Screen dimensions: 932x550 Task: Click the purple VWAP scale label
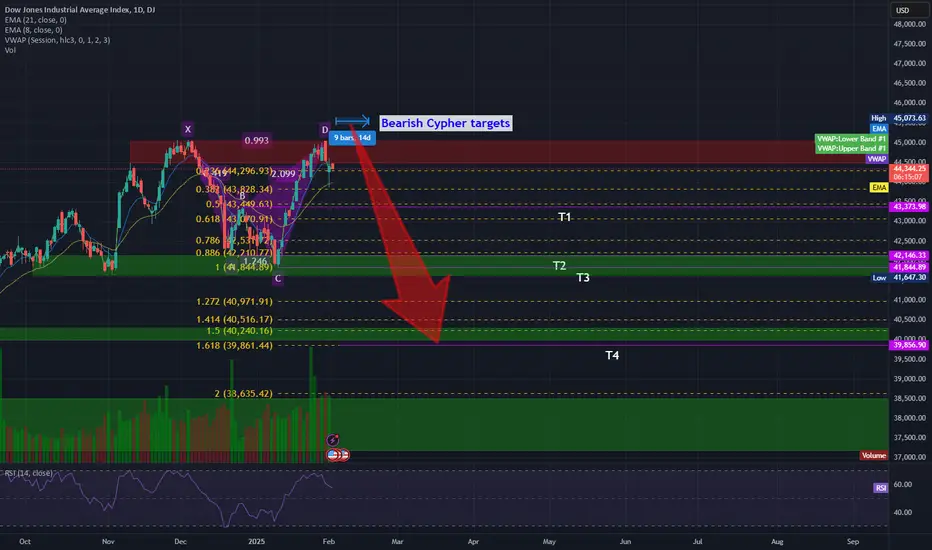pos(877,159)
